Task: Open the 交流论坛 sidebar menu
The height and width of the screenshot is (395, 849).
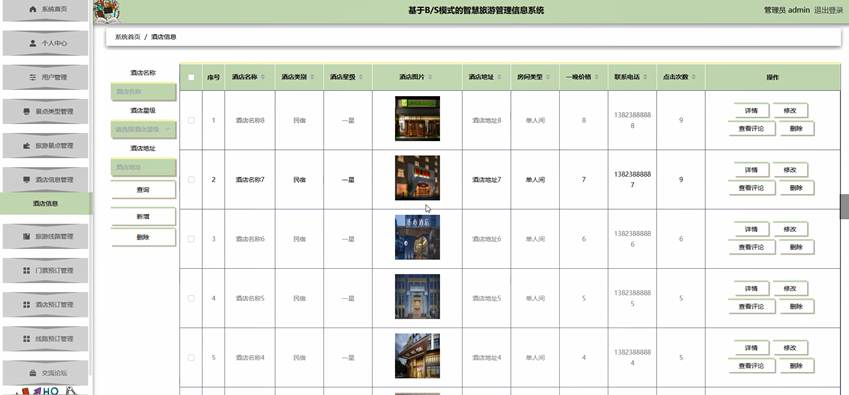Action: (45, 373)
